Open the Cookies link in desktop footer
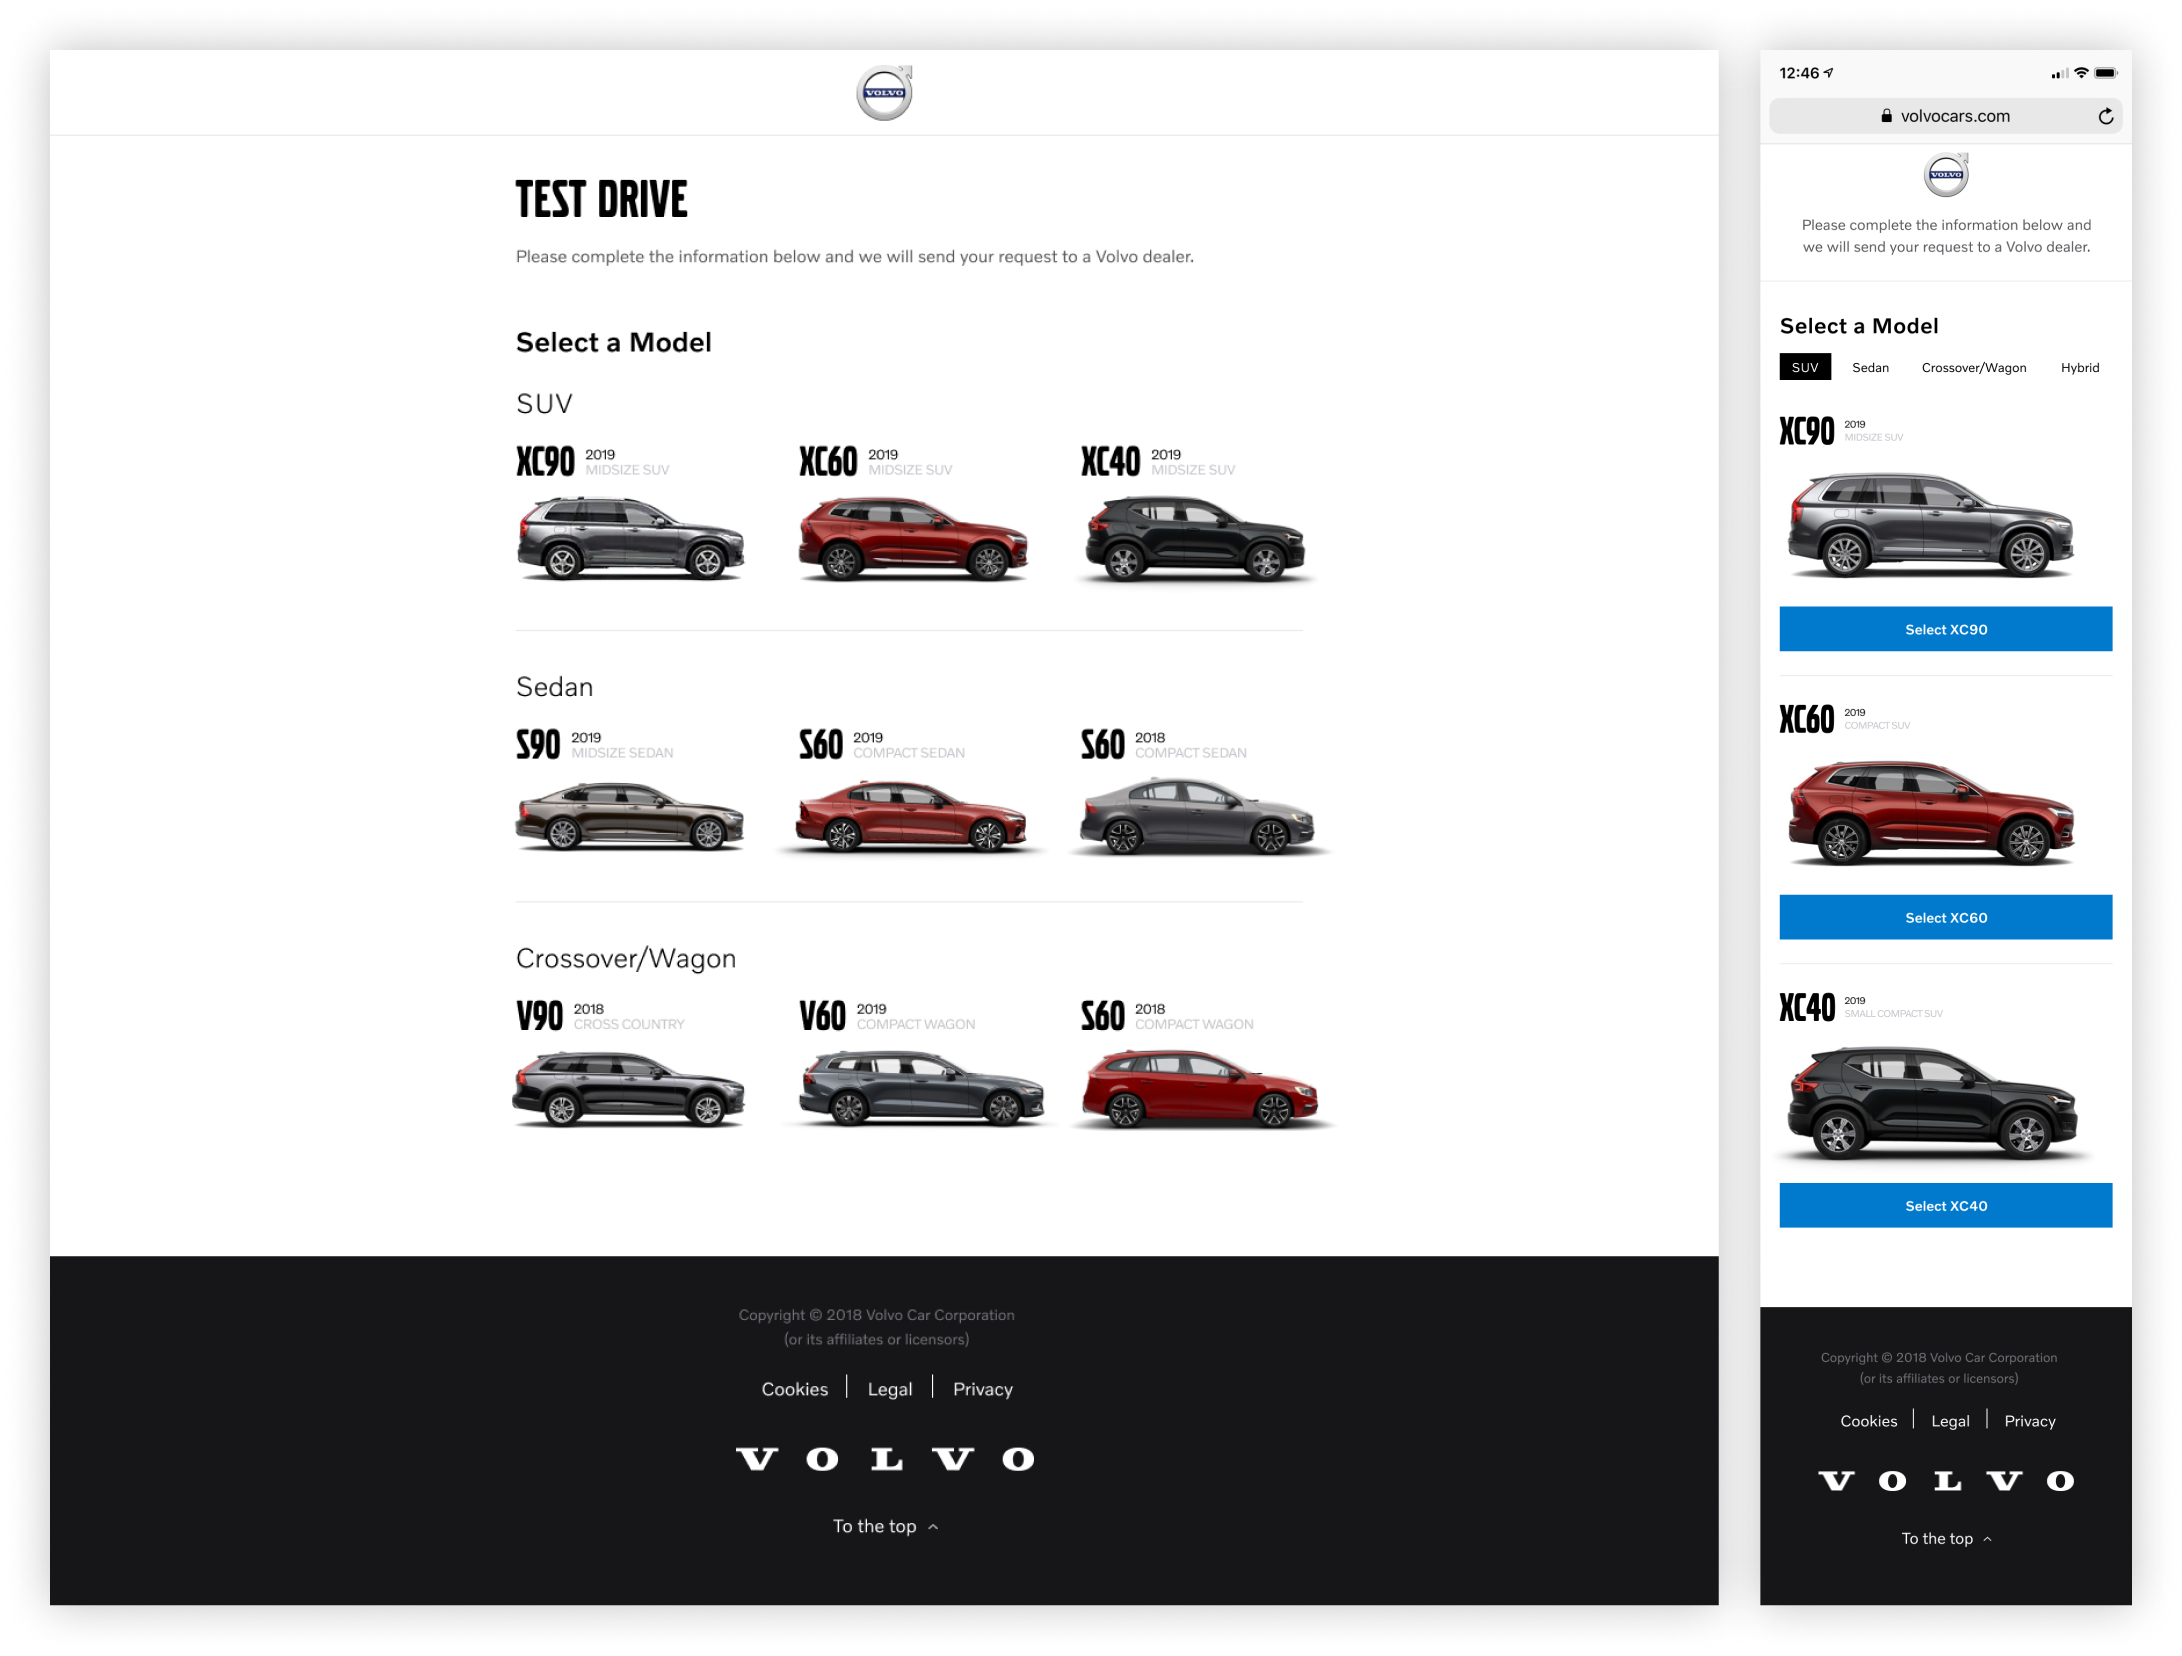The width and height of the screenshot is (2182, 1656). (x=794, y=1389)
